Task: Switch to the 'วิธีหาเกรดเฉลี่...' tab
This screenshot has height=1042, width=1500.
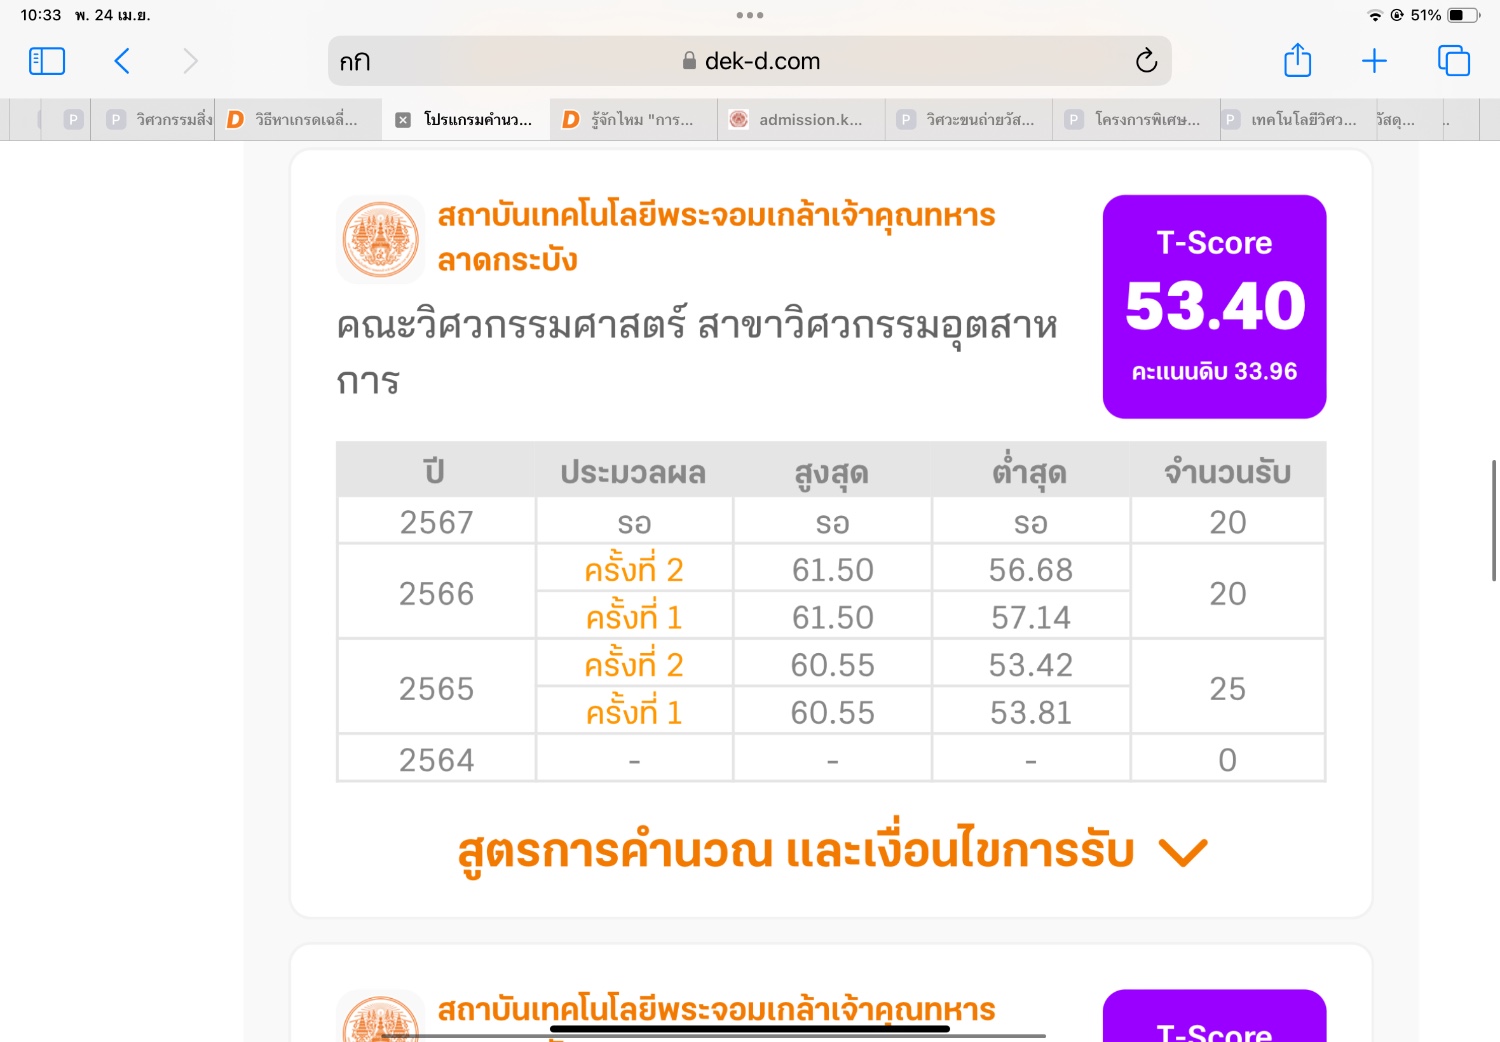Action: coord(298,120)
